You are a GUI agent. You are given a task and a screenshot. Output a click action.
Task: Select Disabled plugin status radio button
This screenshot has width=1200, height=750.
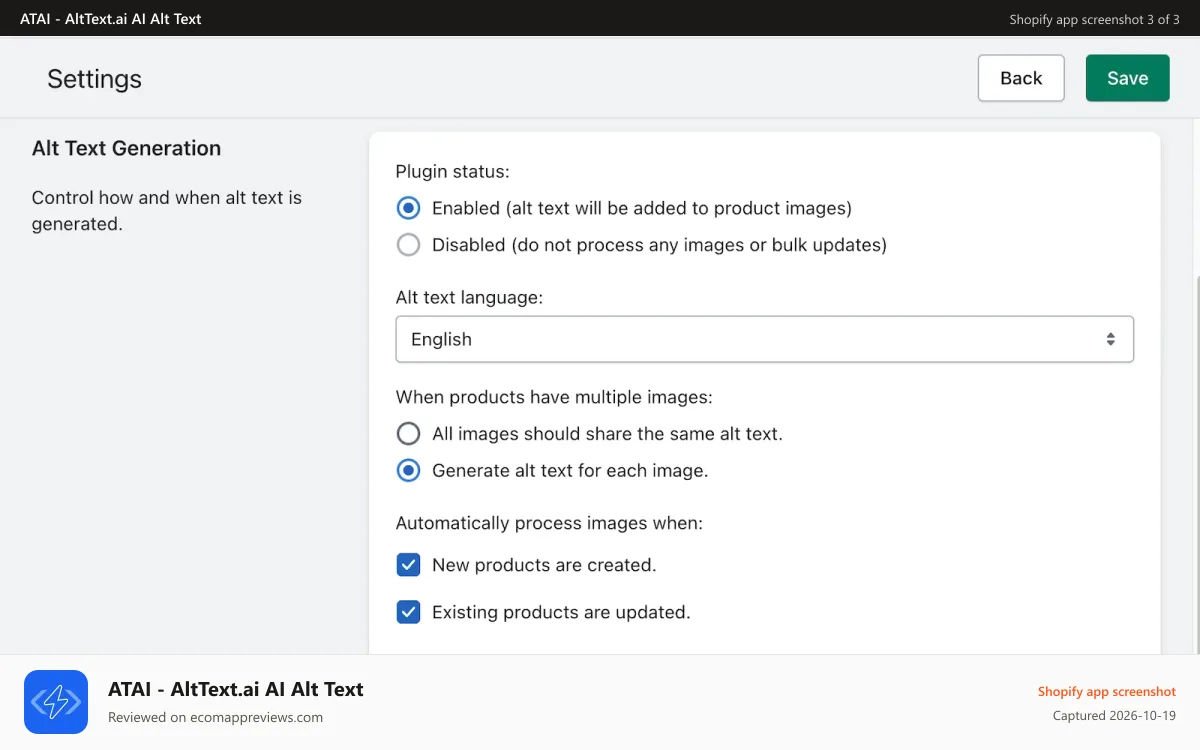point(408,244)
